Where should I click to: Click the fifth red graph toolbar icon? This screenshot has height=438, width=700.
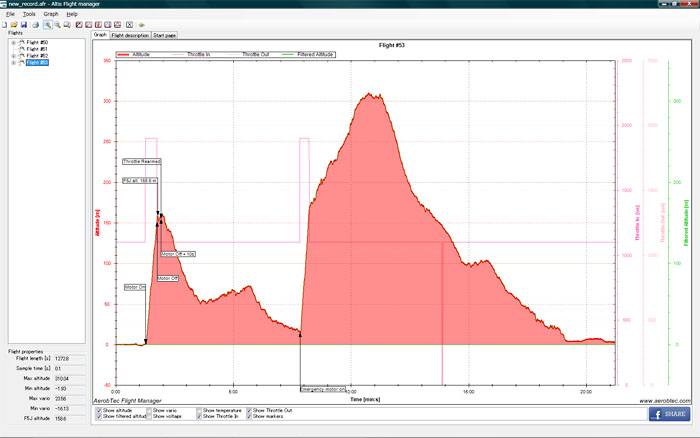pyautogui.click(x=117, y=25)
